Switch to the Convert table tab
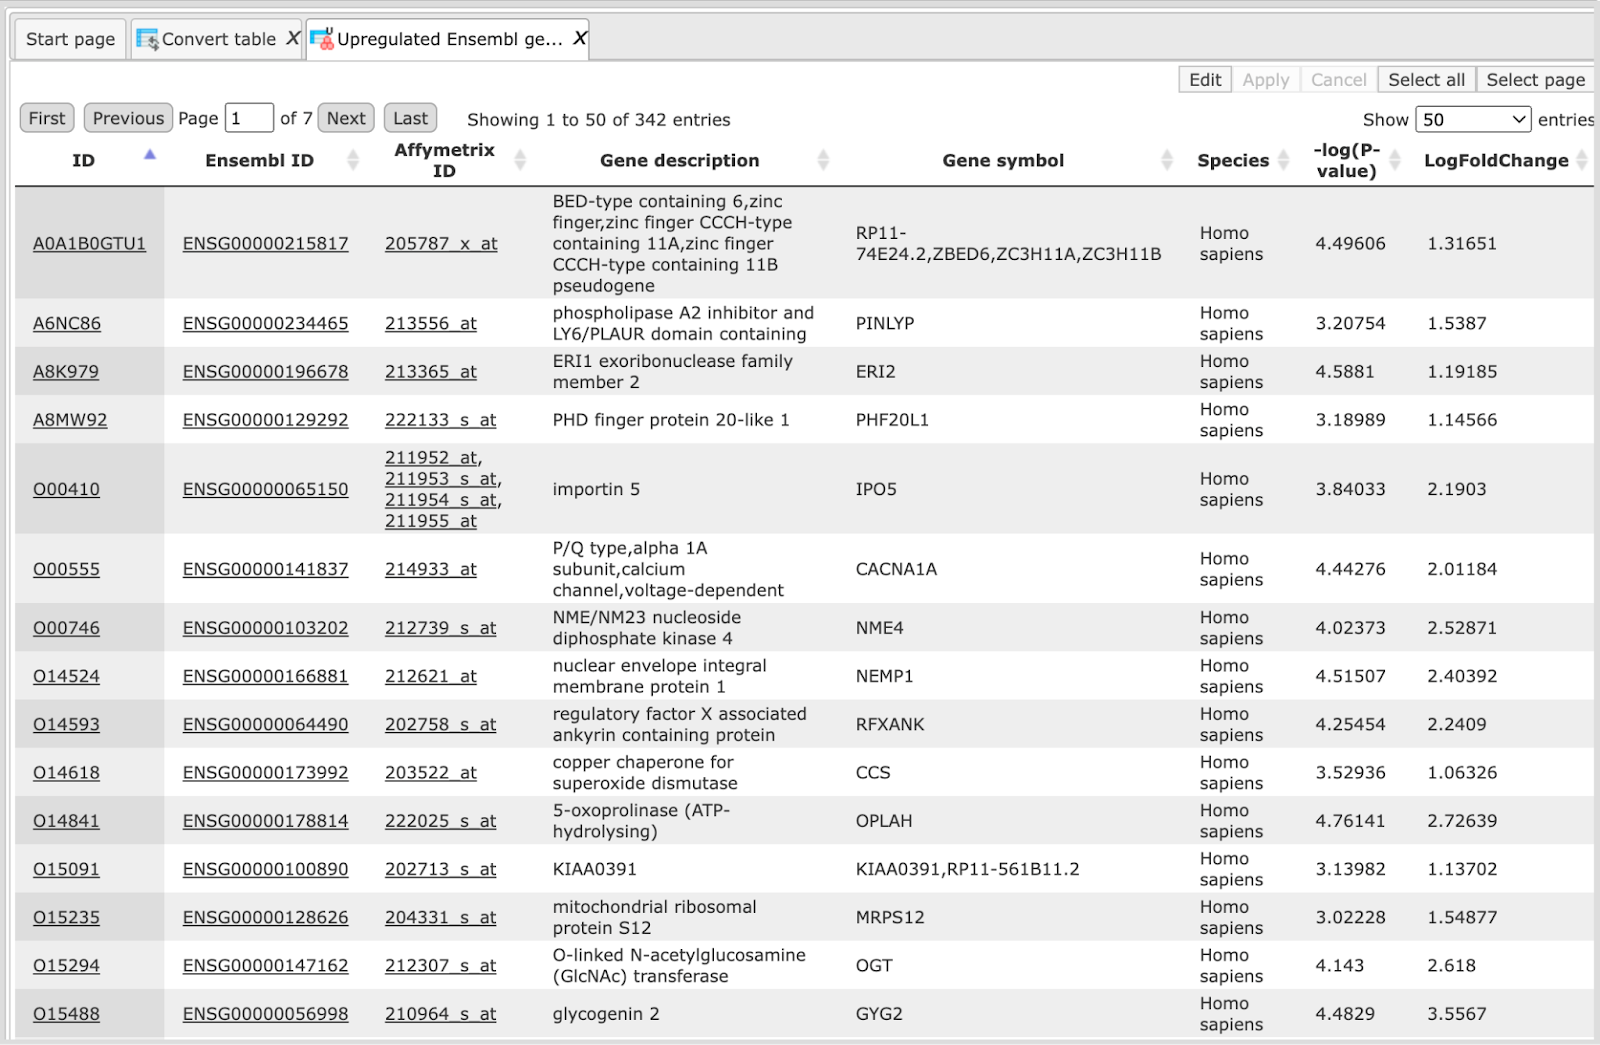This screenshot has height=1045, width=1600. click(x=218, y=39)
